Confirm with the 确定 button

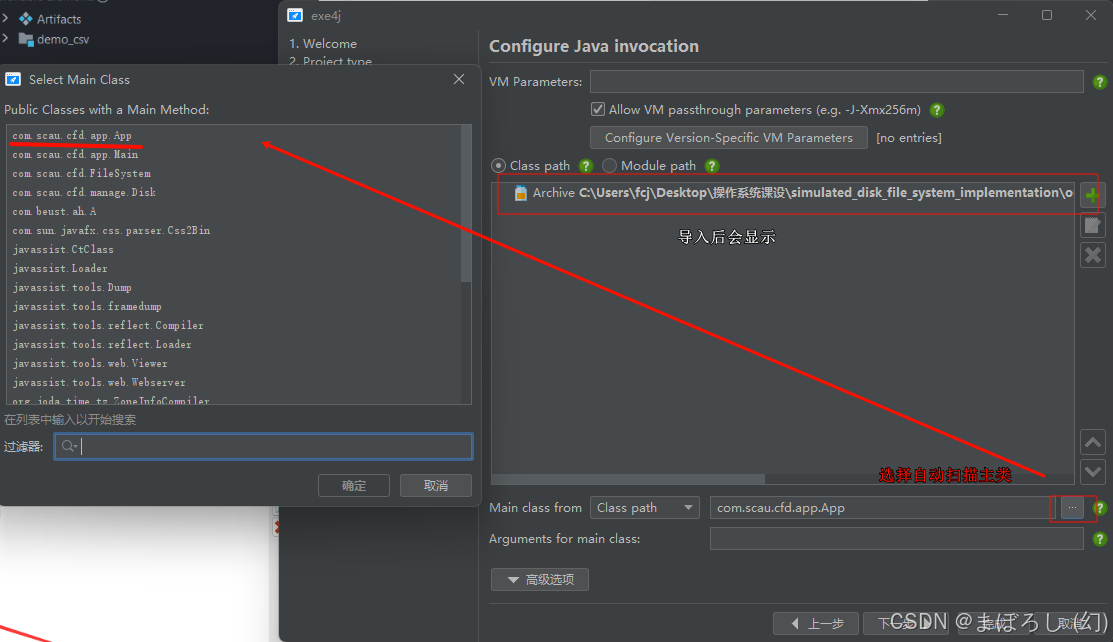[353, 486]
